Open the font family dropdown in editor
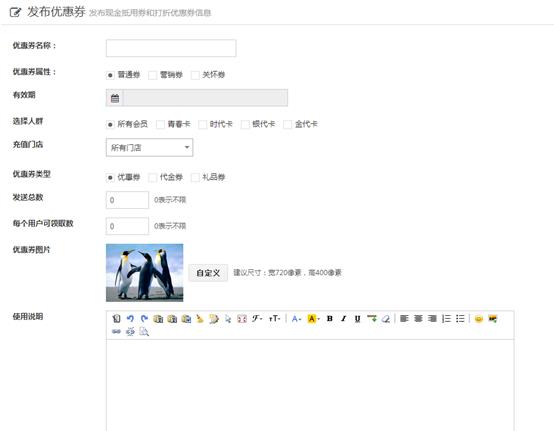Image resolution: width=554 pixels, height=431 pixels. click(257, 318)
